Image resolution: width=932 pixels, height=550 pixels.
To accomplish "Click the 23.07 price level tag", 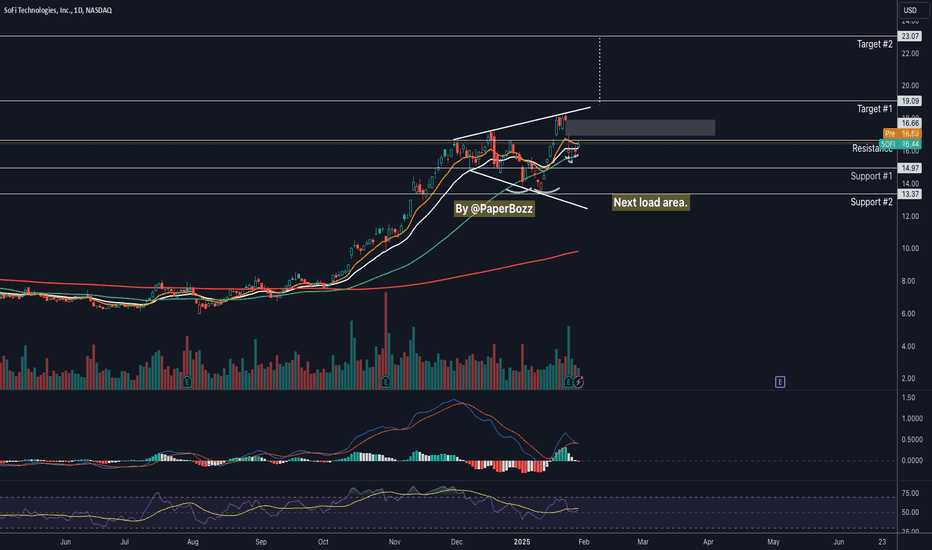I will point(910,36).
